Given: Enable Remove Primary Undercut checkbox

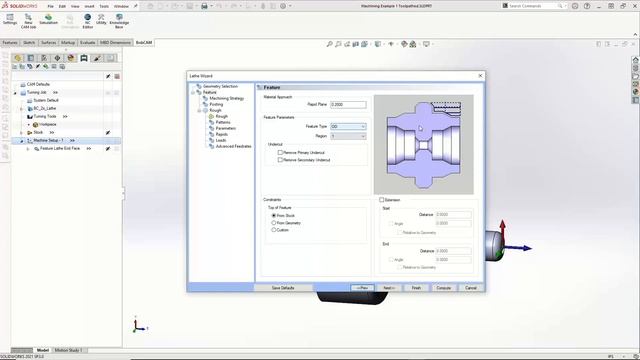Looking at the screenshot, I should coord(280,153).
